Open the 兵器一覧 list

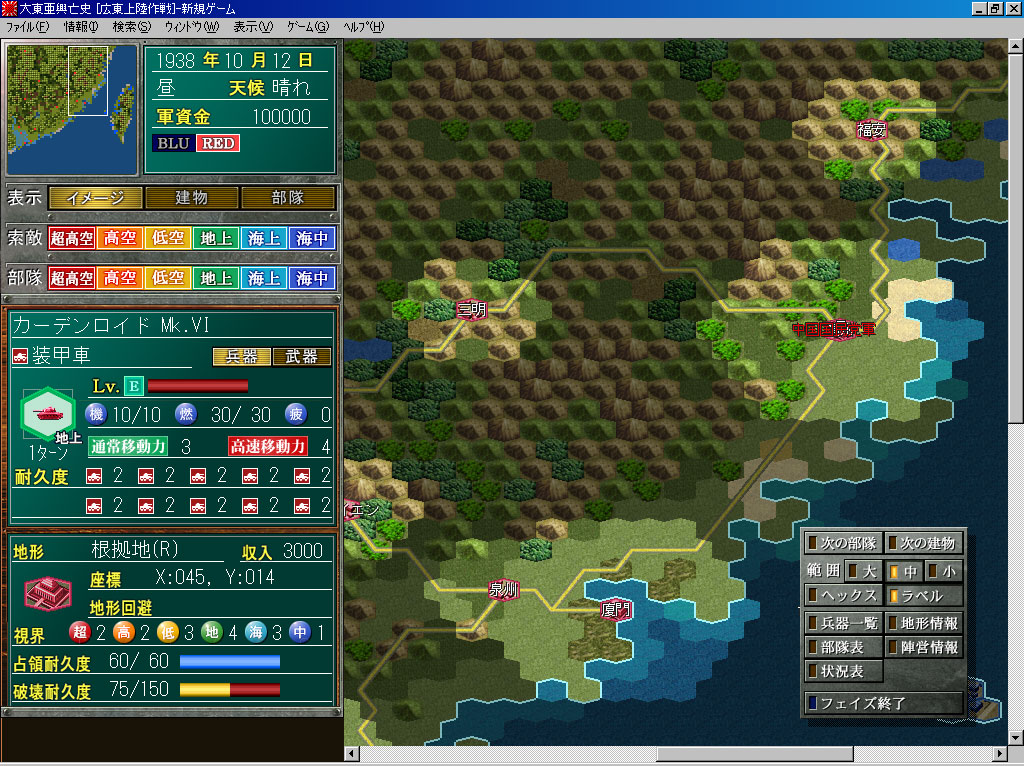click(843, 623)
